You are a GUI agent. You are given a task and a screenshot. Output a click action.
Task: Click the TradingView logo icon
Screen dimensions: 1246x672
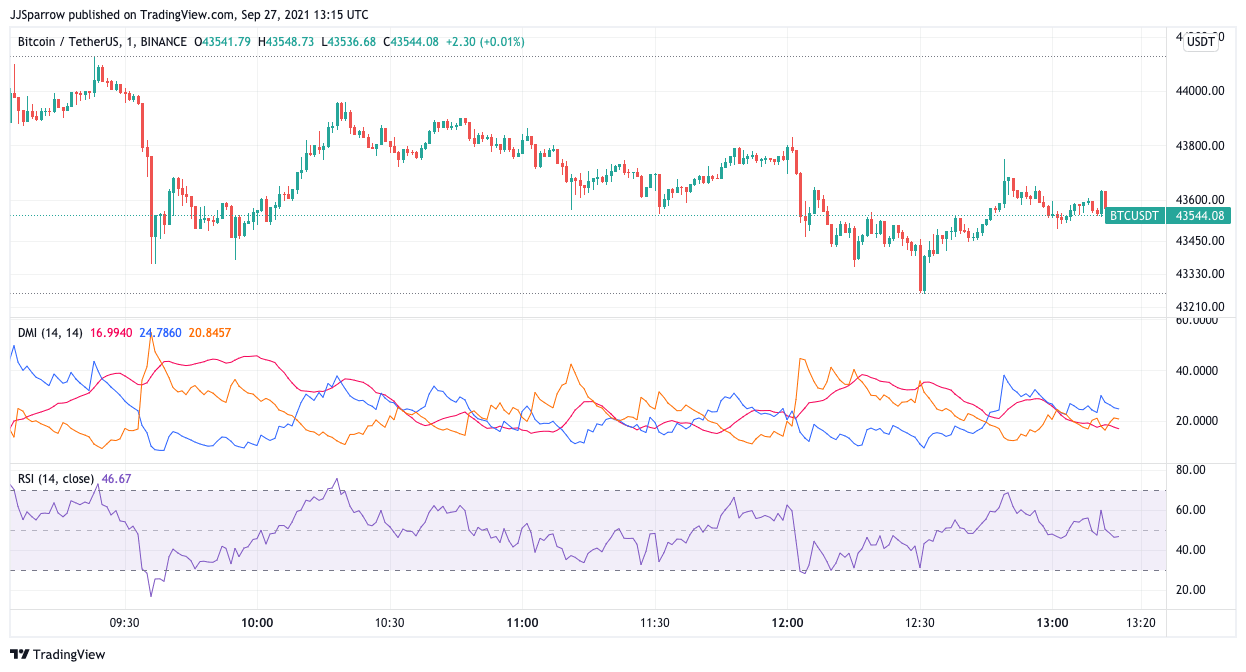tap(21, 655)
